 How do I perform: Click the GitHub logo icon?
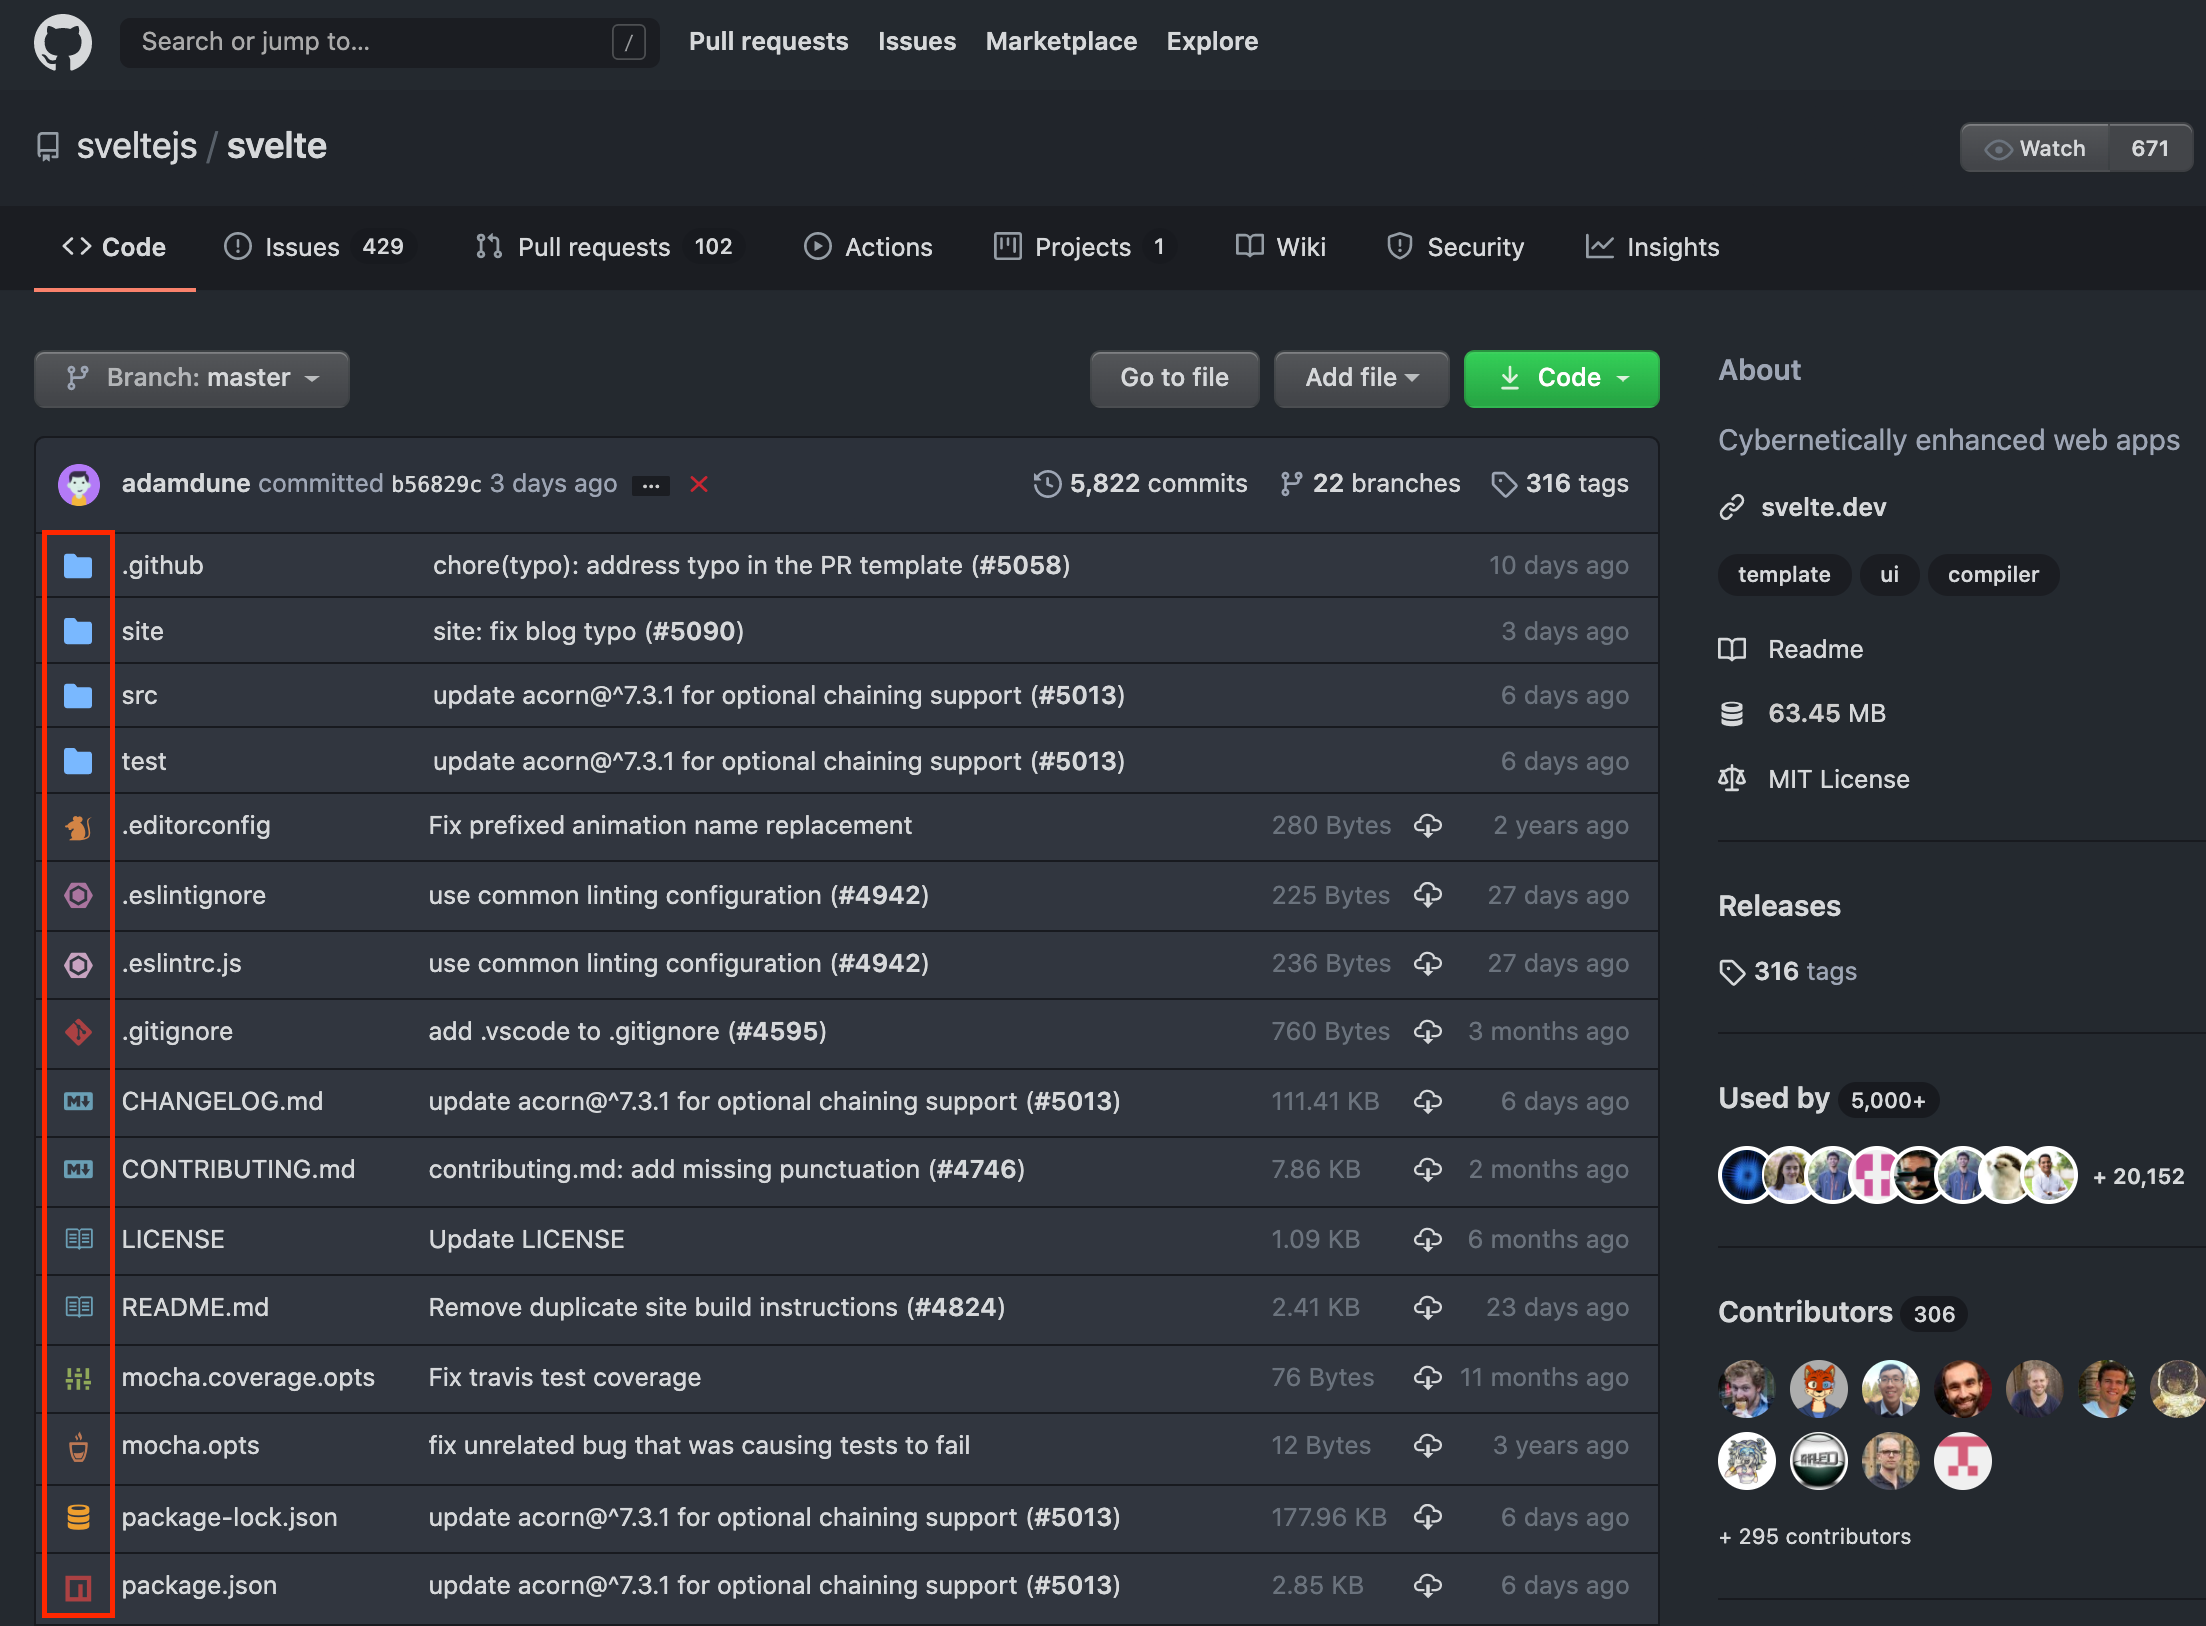pyautogui.click(x=63, y=42)
